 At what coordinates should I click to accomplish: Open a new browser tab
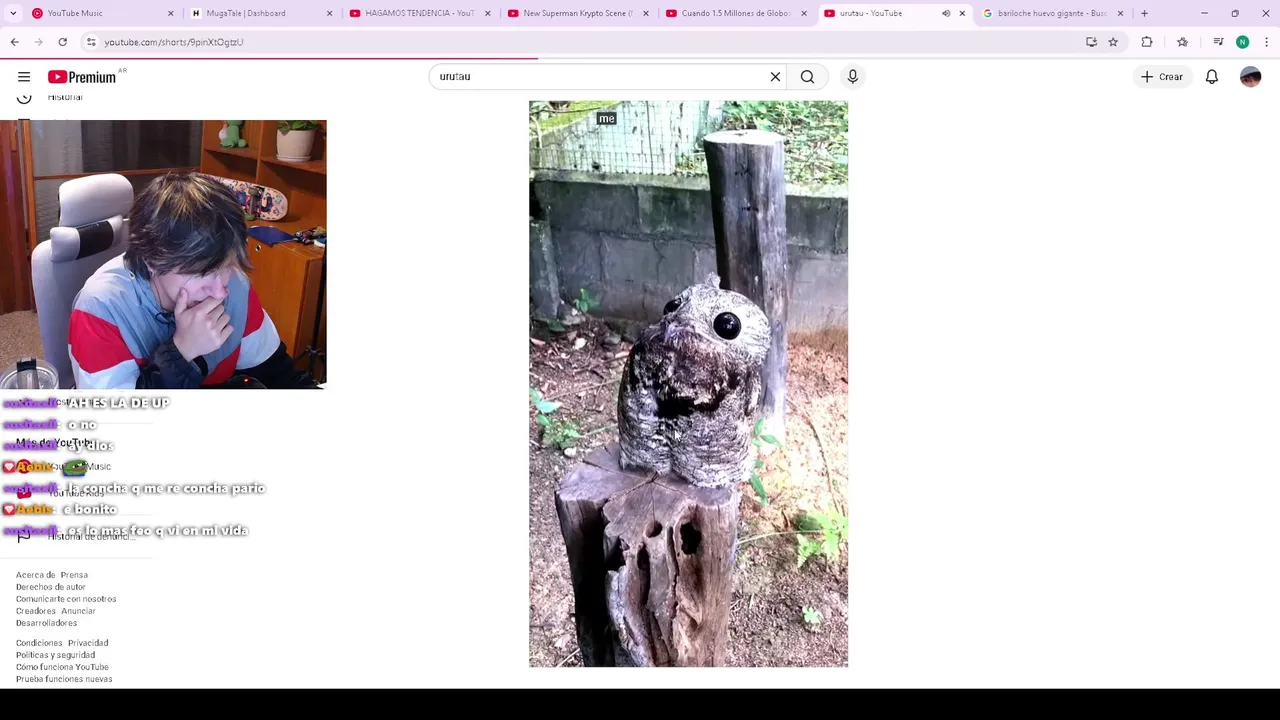pyautogui.click(x=1144, y=13)
